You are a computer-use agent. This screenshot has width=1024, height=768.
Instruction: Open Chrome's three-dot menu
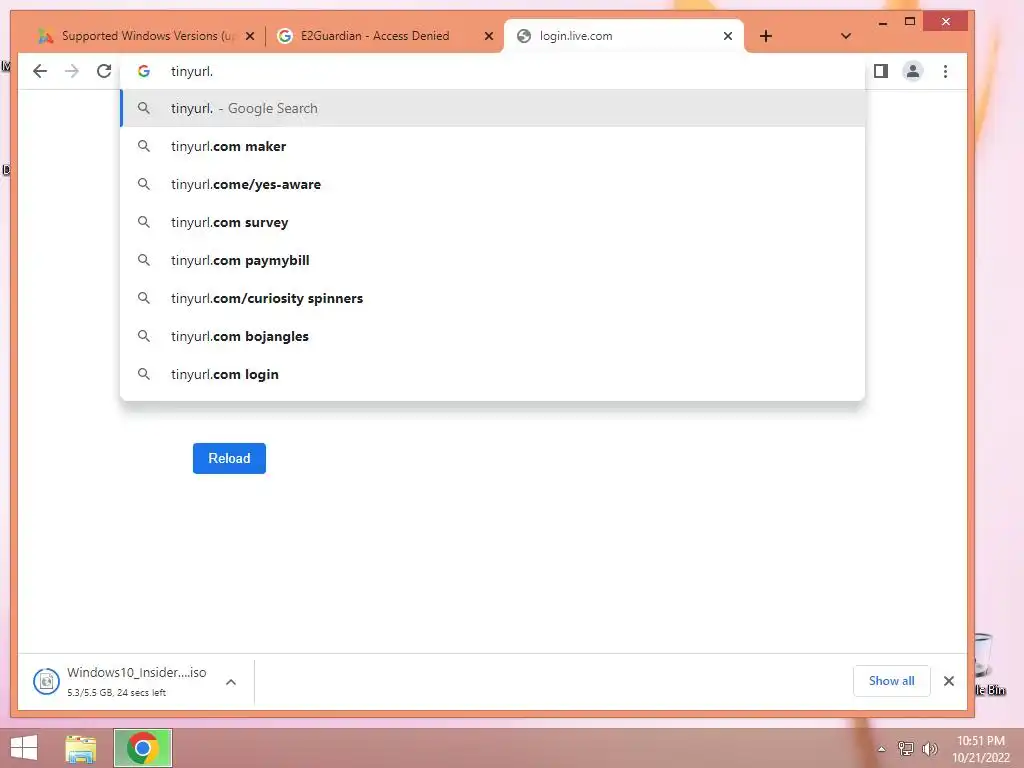[945, 71]
